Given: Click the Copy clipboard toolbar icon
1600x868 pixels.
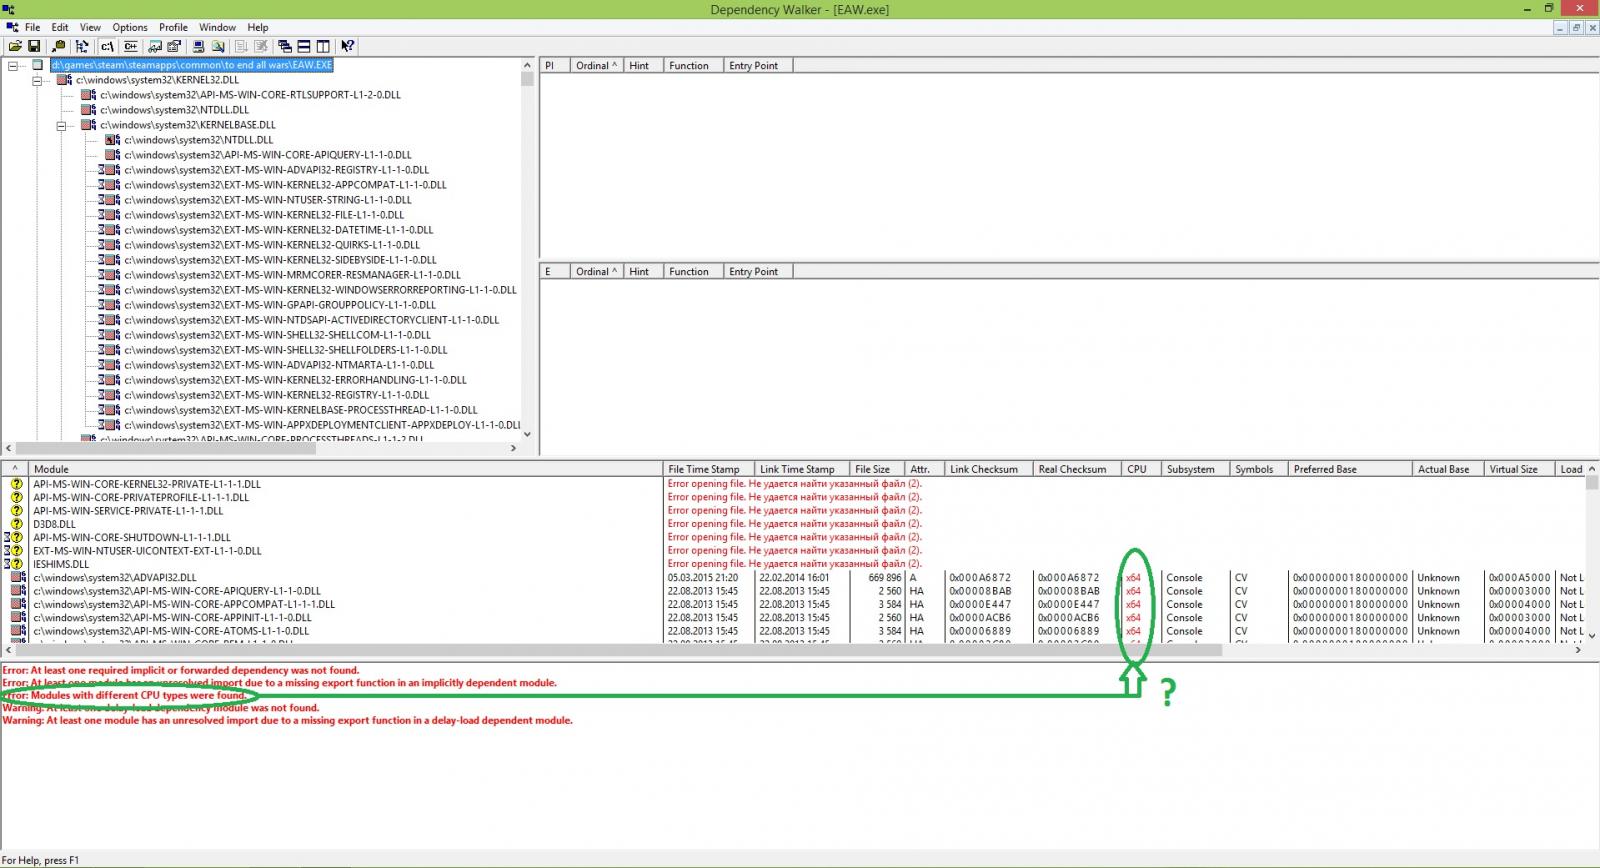Looking at the screenshot, I should (58, 46).
